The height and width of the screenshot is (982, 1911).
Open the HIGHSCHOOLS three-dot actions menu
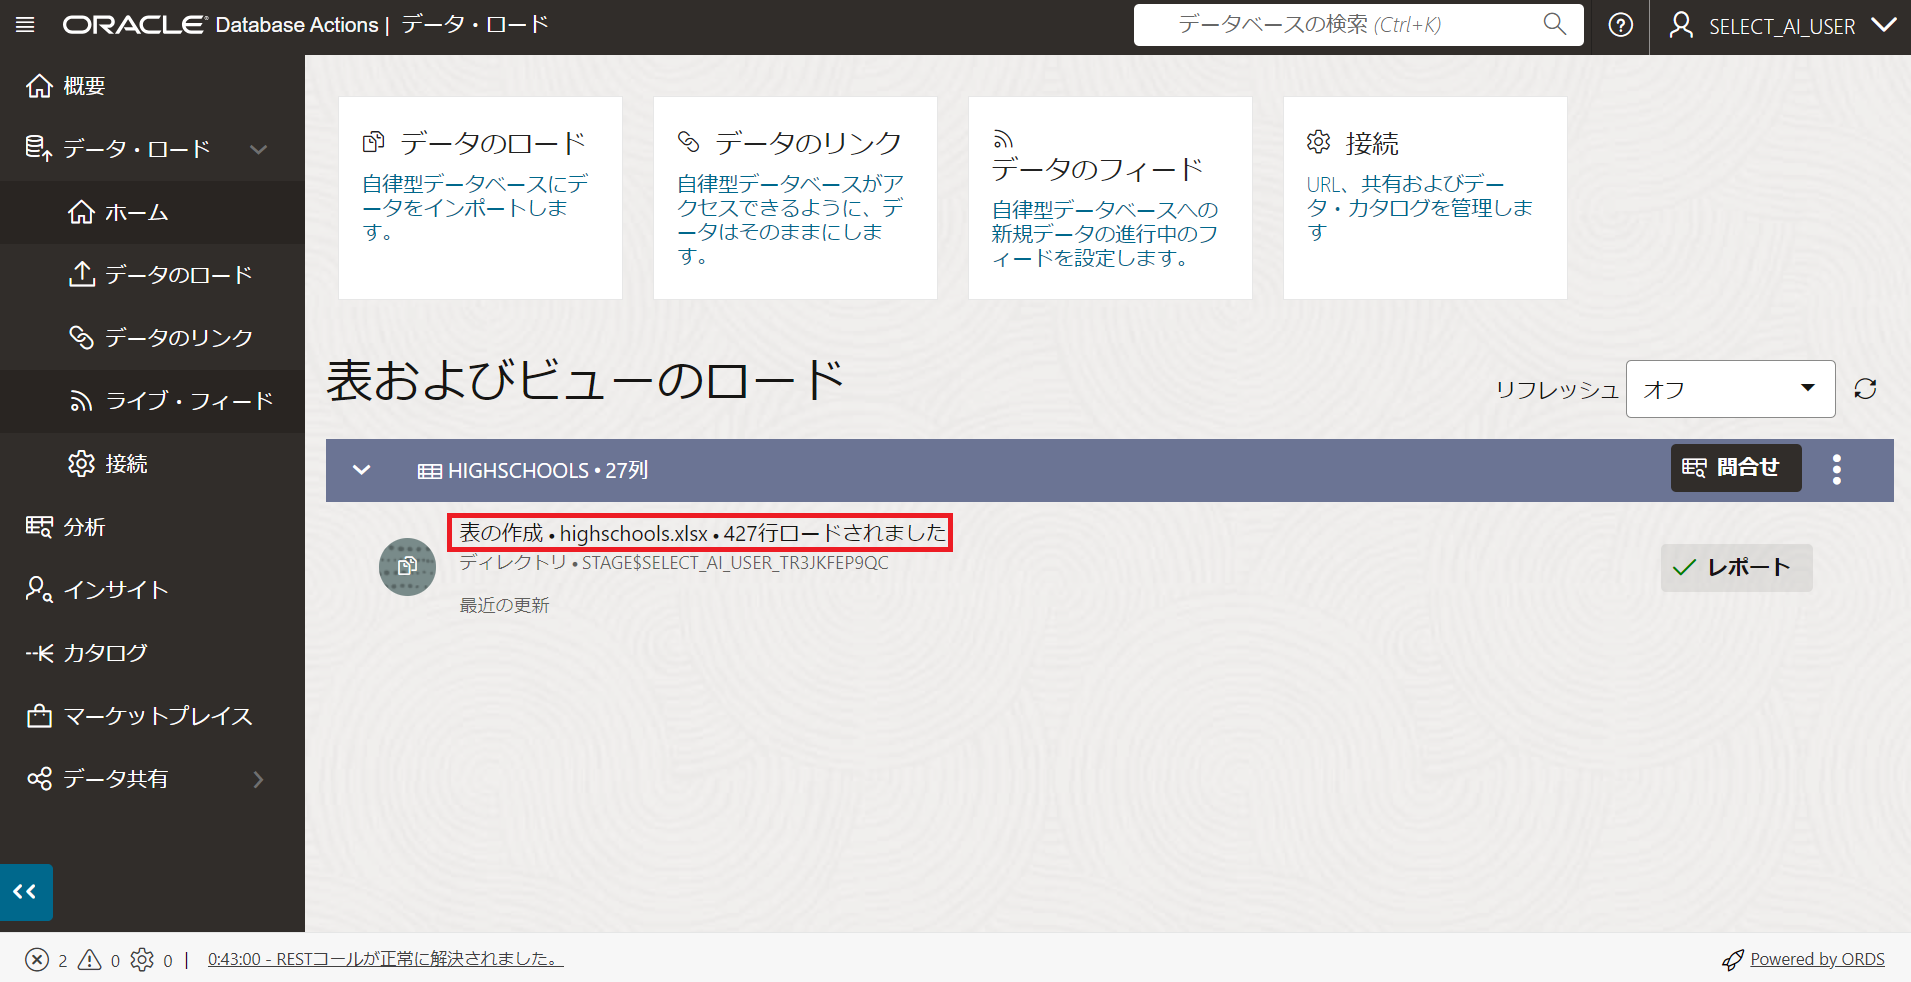coord(1836,469)
